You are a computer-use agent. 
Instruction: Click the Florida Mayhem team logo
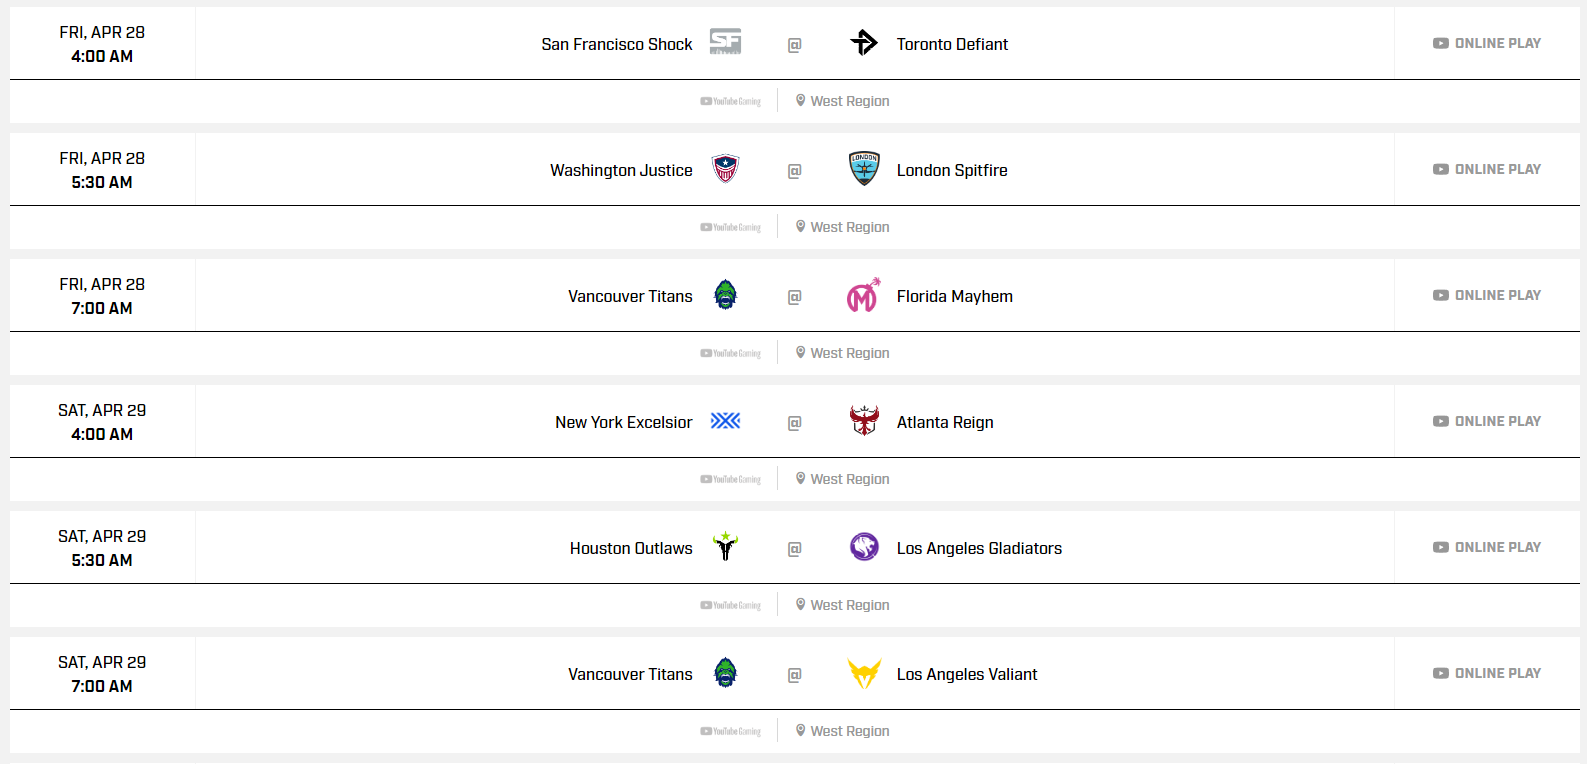(864, 295)
